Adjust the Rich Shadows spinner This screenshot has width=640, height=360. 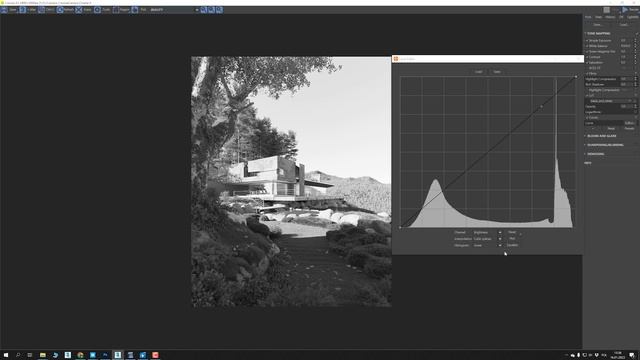[636, 84]
